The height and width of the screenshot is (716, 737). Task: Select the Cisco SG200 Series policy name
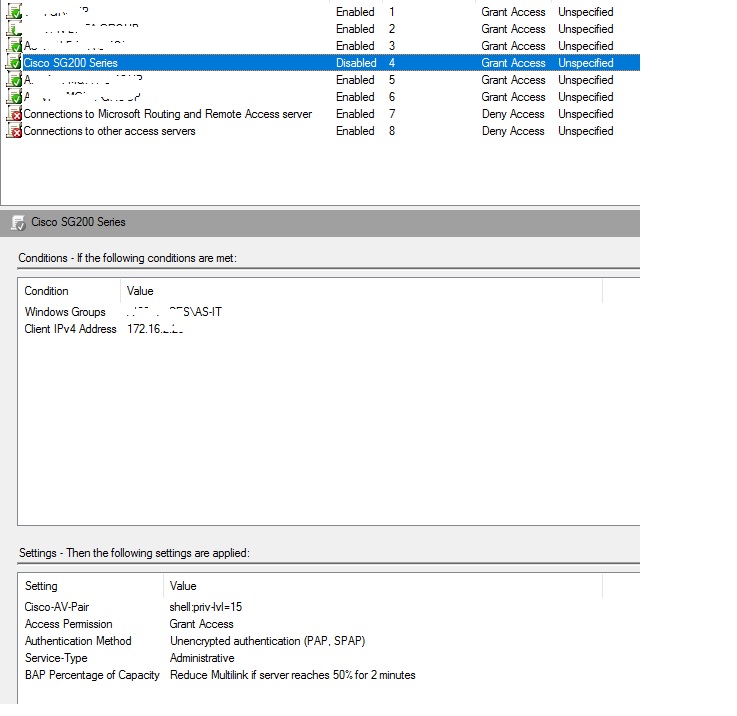pos(71,63)
